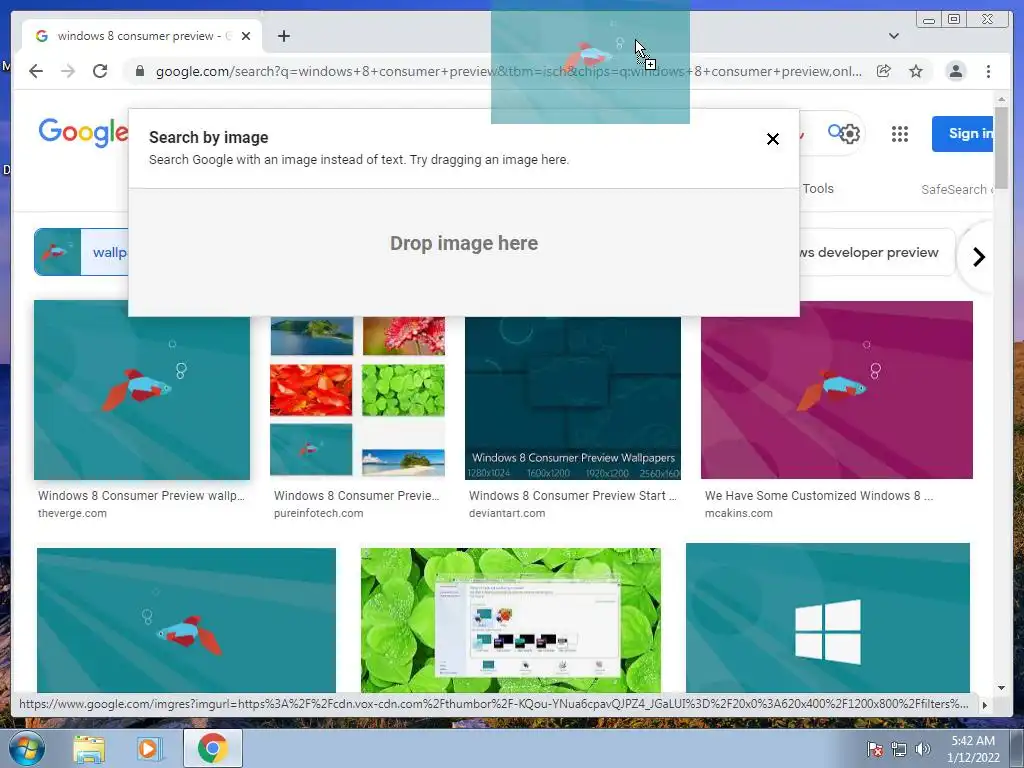Open the volume speaker tray icon
Viewport: 1024px width, 768px height.
(x=922, y=749)
